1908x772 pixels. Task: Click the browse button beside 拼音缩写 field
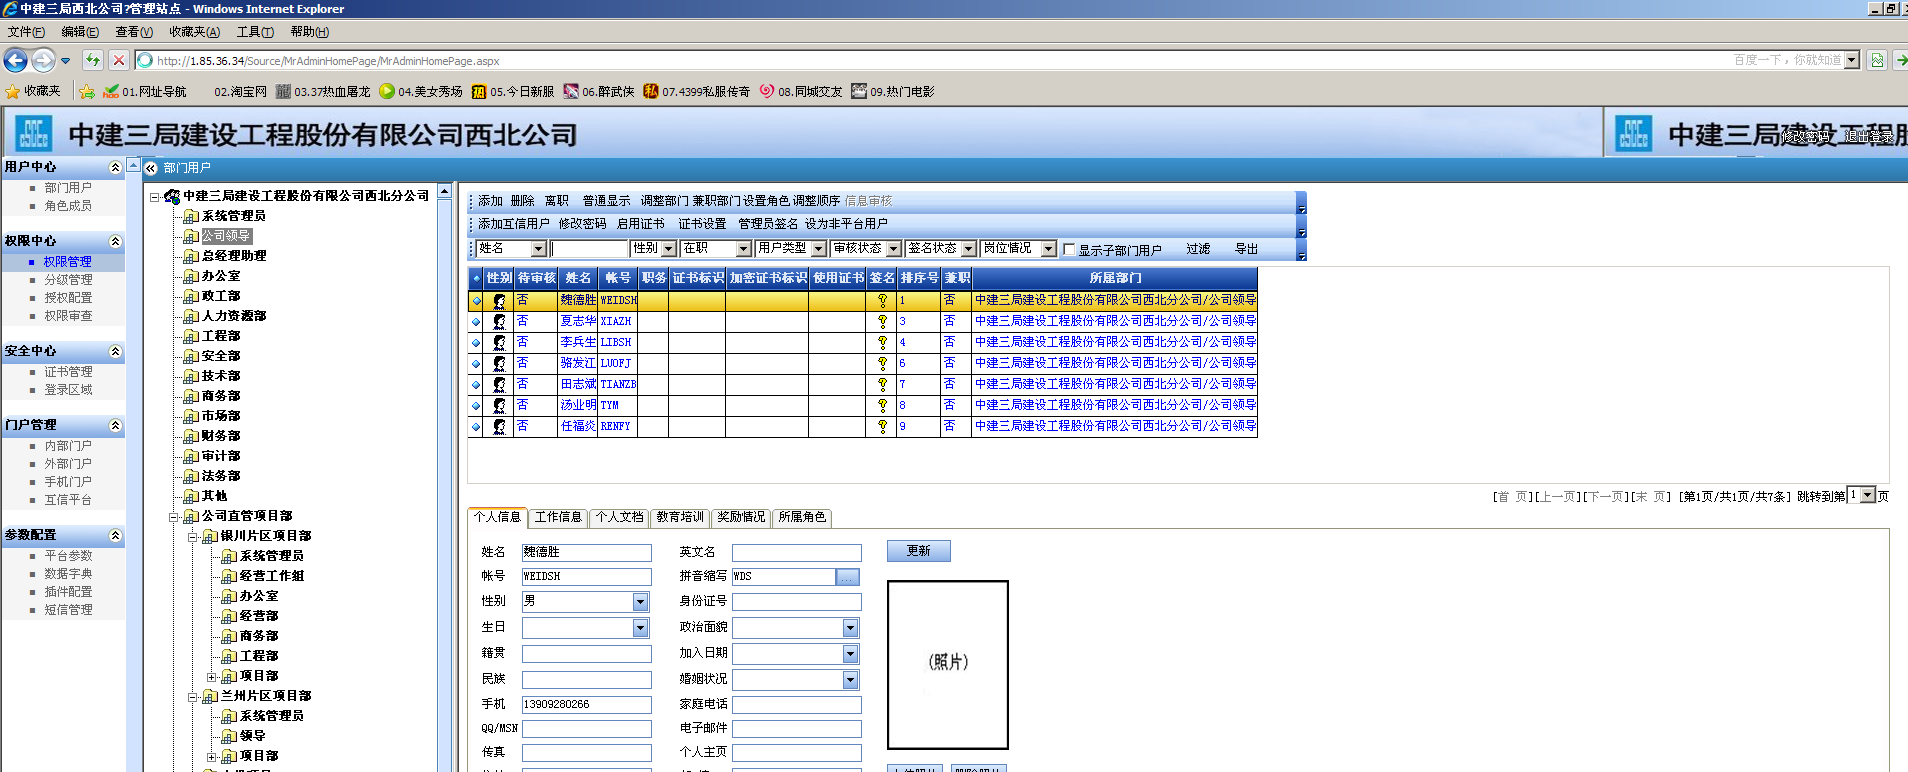(847, 577)
